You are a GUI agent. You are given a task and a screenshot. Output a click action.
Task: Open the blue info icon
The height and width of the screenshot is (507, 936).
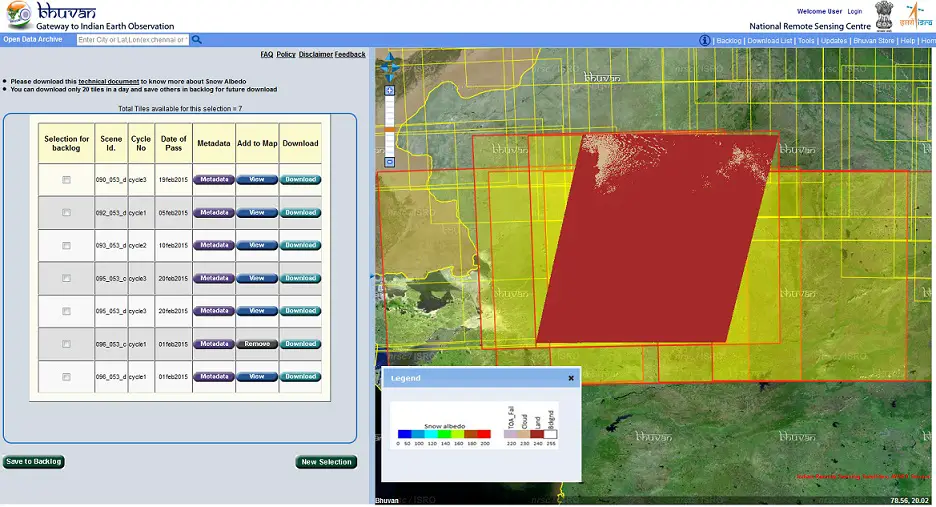(704, 41)
